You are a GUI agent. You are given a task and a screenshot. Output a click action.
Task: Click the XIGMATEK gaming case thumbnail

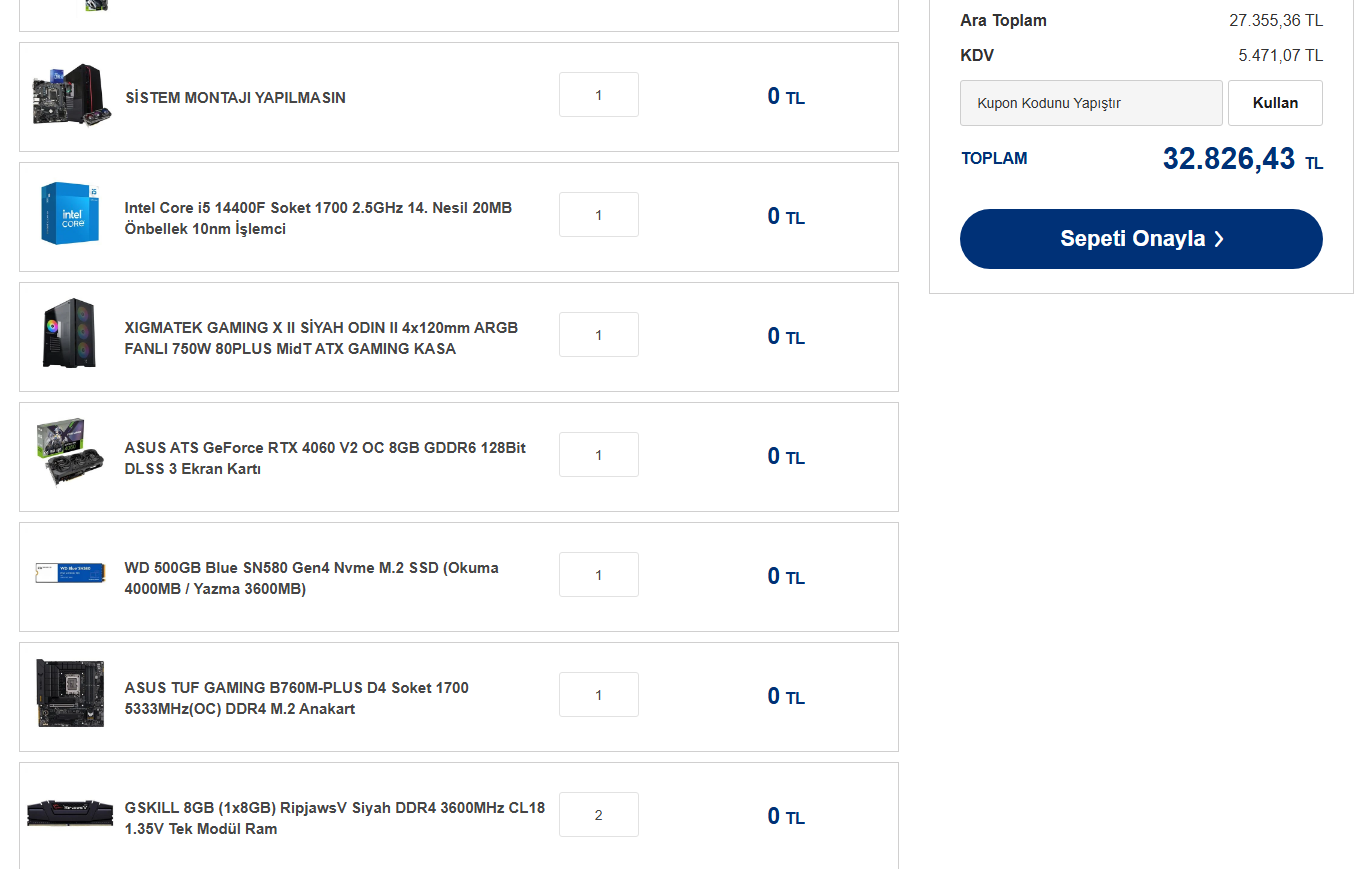69,333
